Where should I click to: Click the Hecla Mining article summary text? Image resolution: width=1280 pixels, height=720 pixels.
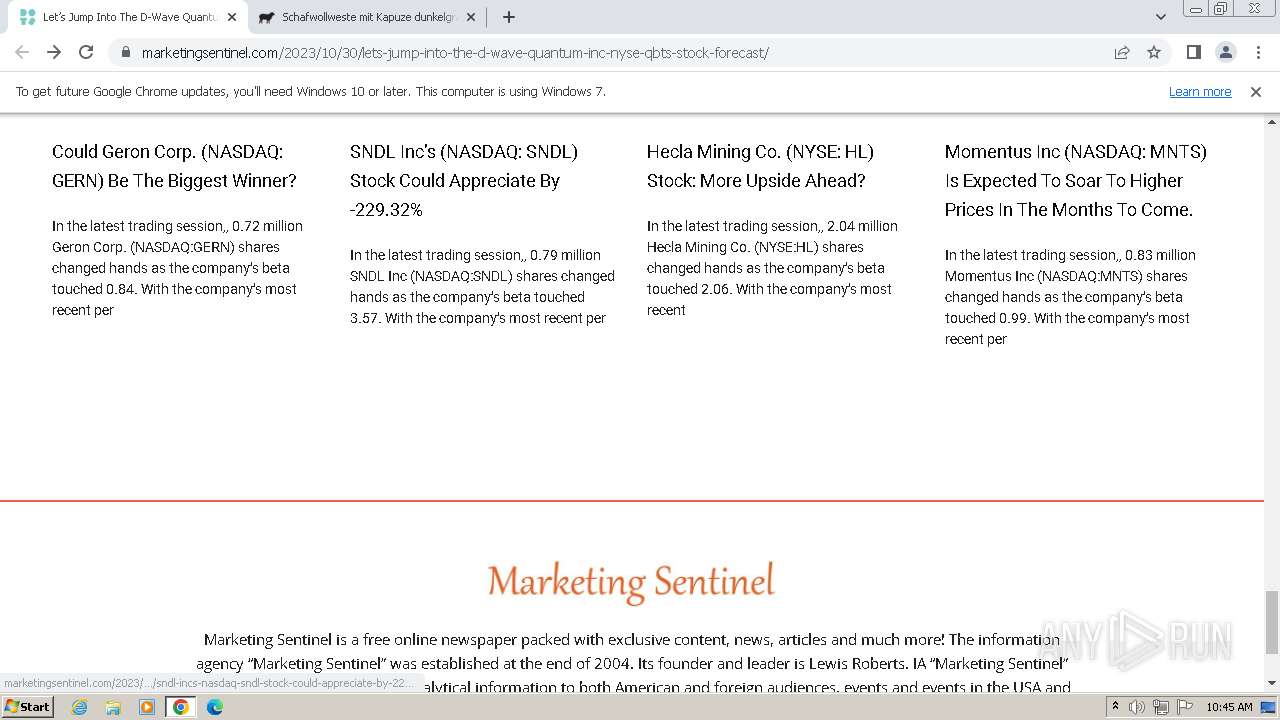(x=772, y=268)
